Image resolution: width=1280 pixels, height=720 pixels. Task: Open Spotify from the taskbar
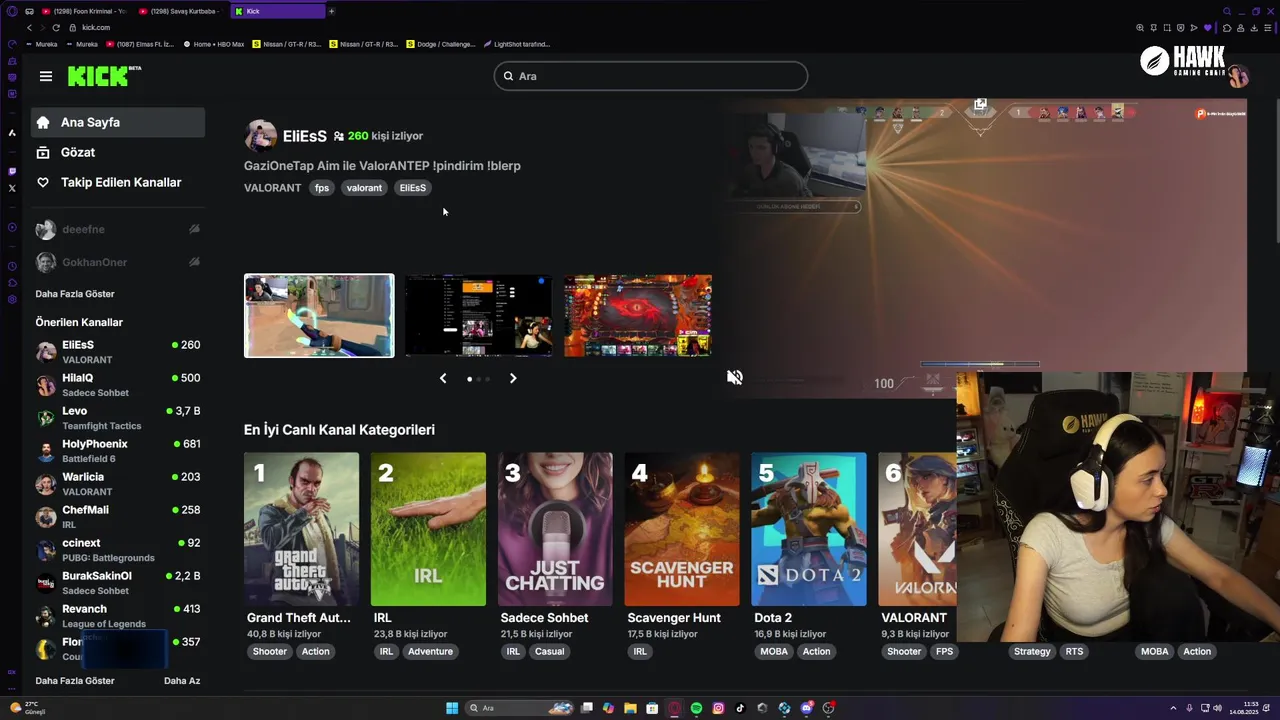coord(696,708)
